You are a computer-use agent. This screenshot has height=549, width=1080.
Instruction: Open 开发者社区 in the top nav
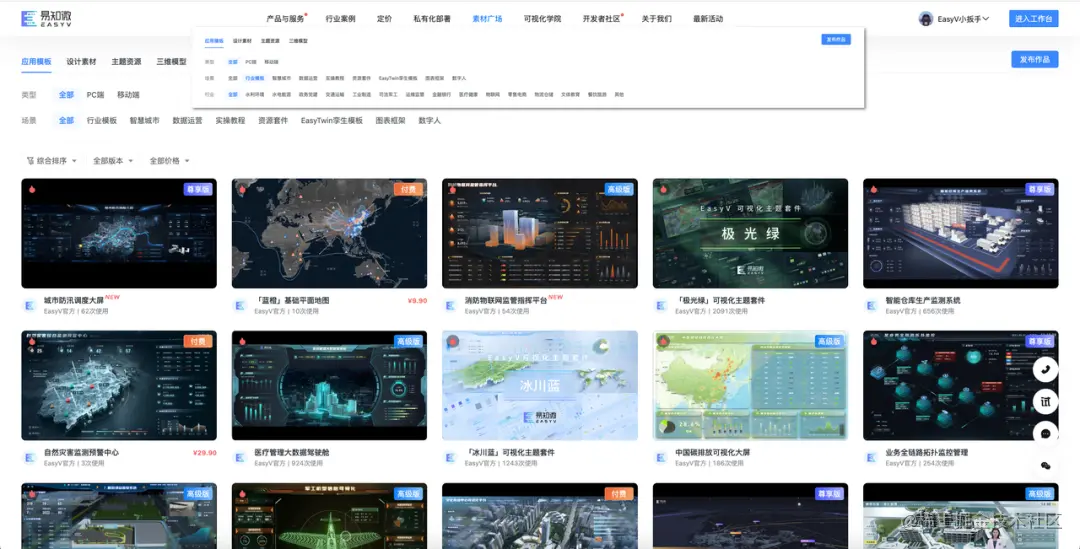pos(601,19)
